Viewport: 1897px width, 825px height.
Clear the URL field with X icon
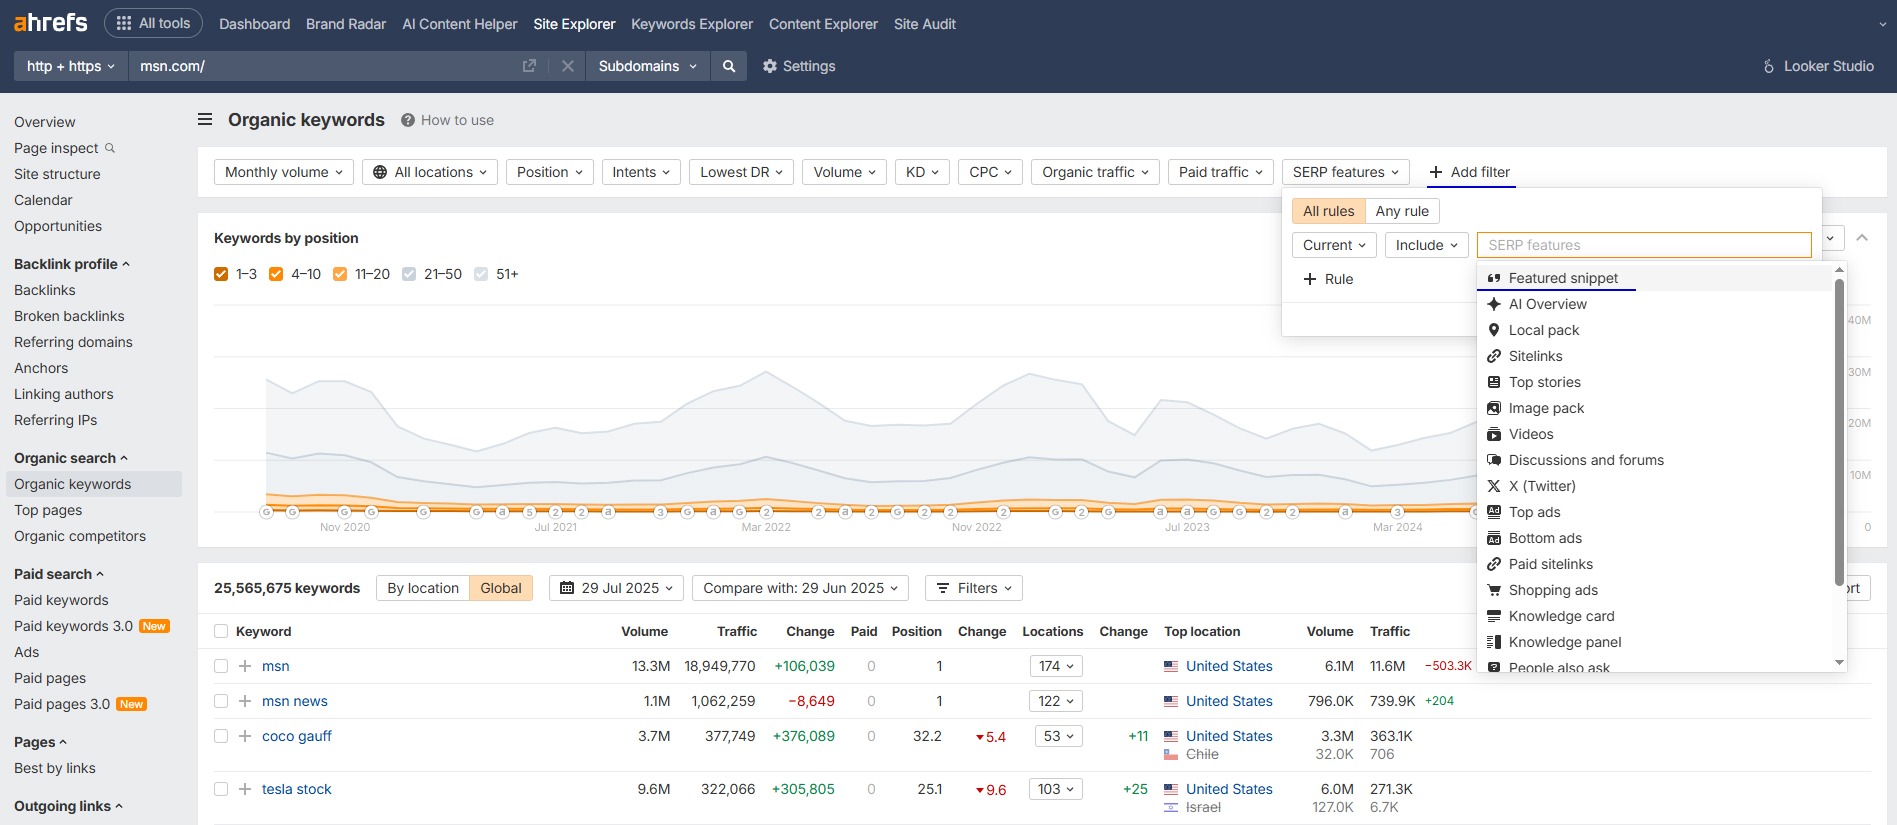point(567,66)
